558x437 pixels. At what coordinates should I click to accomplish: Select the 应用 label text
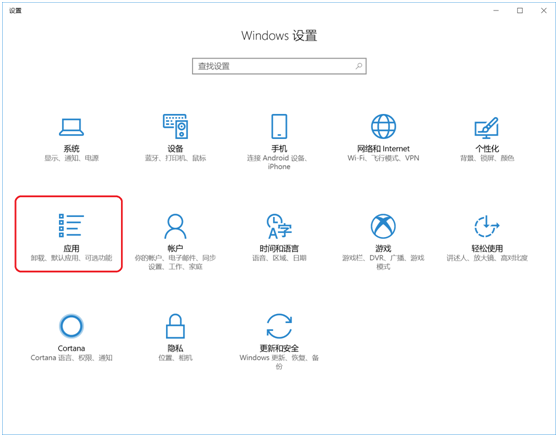71,248
